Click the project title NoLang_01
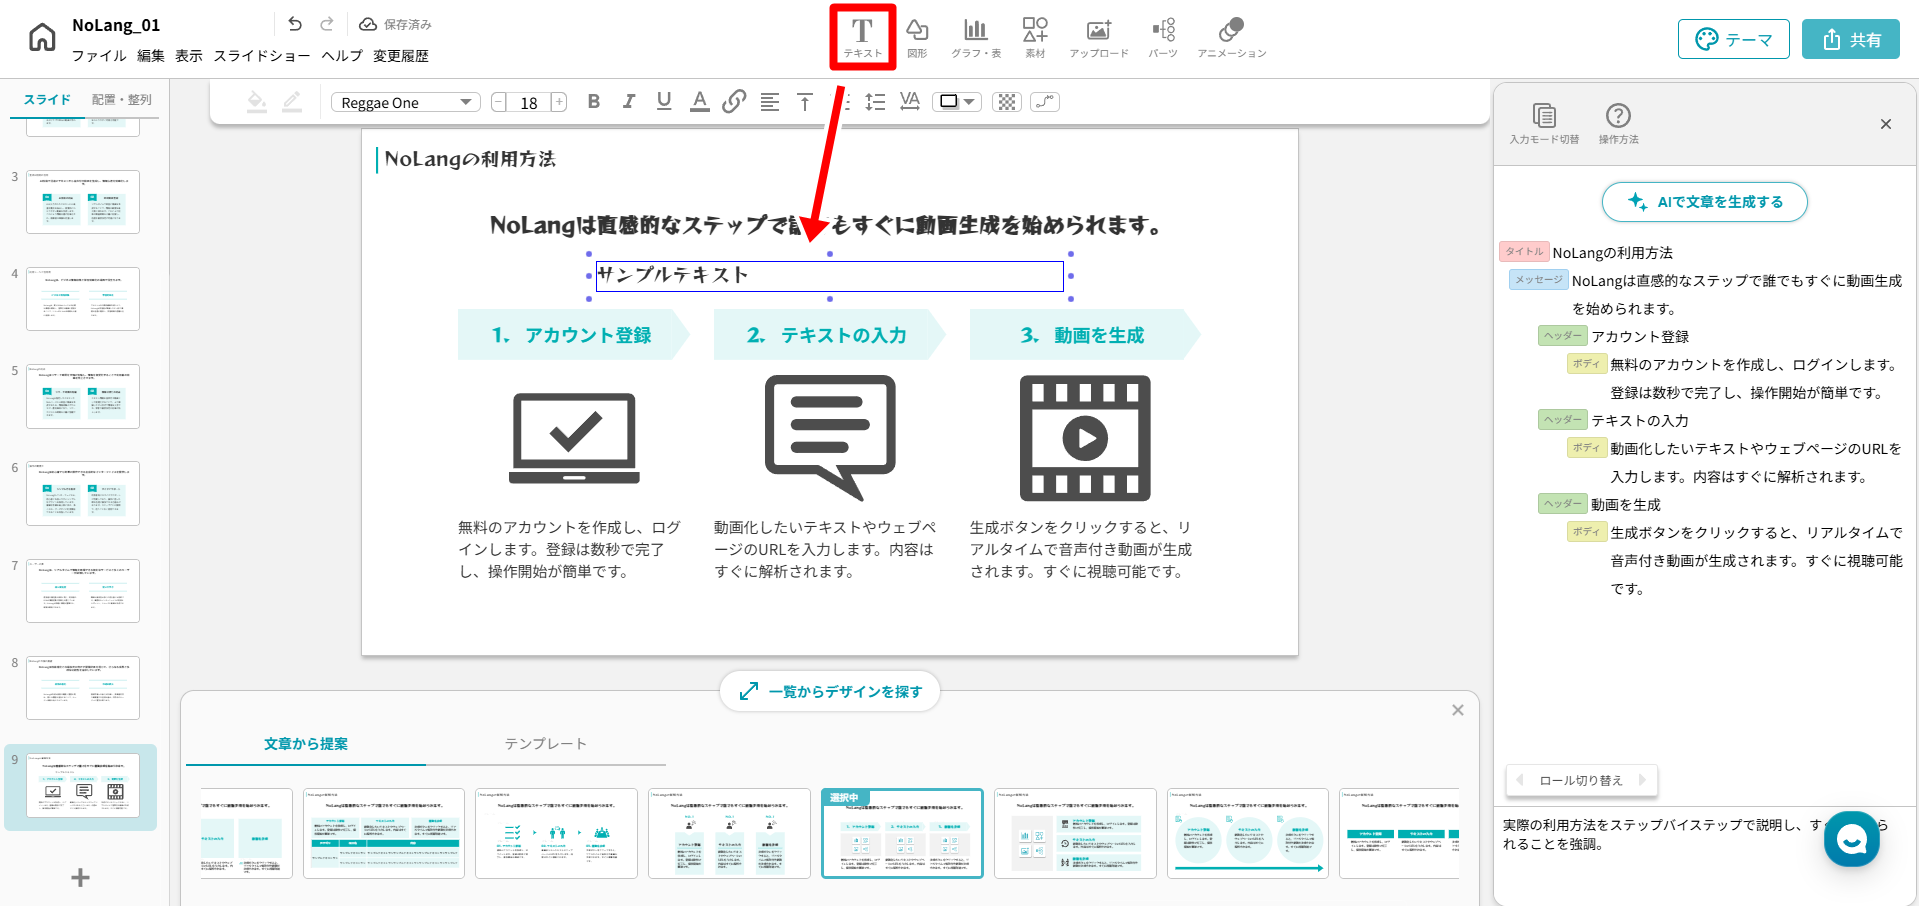The image size is (1919, 906). point(116,25)
